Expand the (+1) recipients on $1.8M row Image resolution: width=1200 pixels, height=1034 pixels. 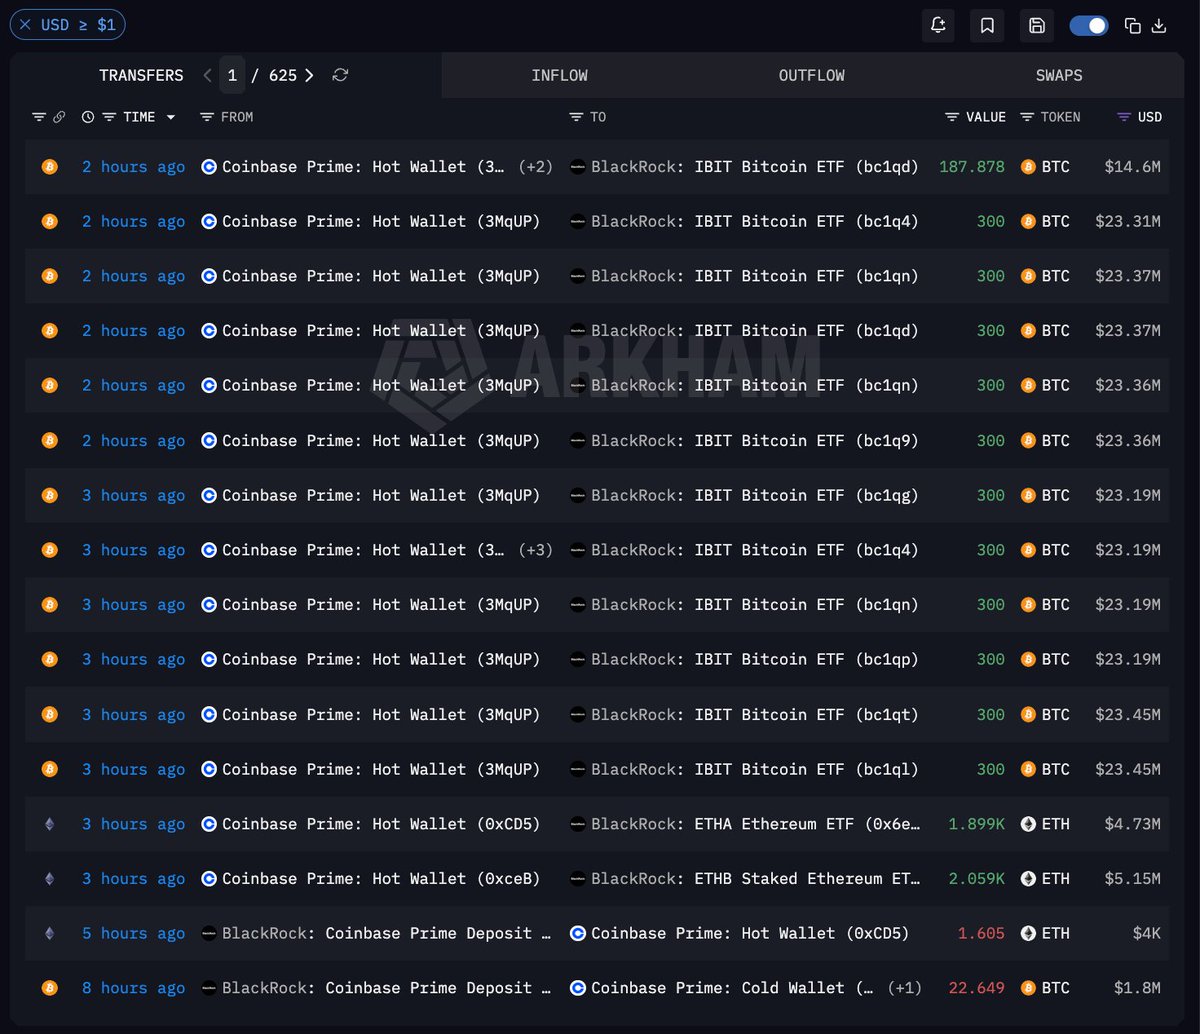(x=904, y=988)
